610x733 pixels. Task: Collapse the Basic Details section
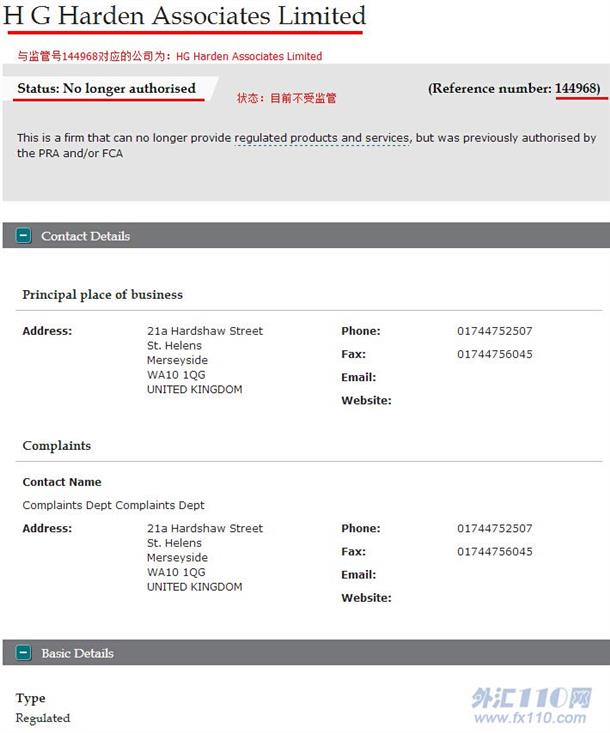pos(23,653)
